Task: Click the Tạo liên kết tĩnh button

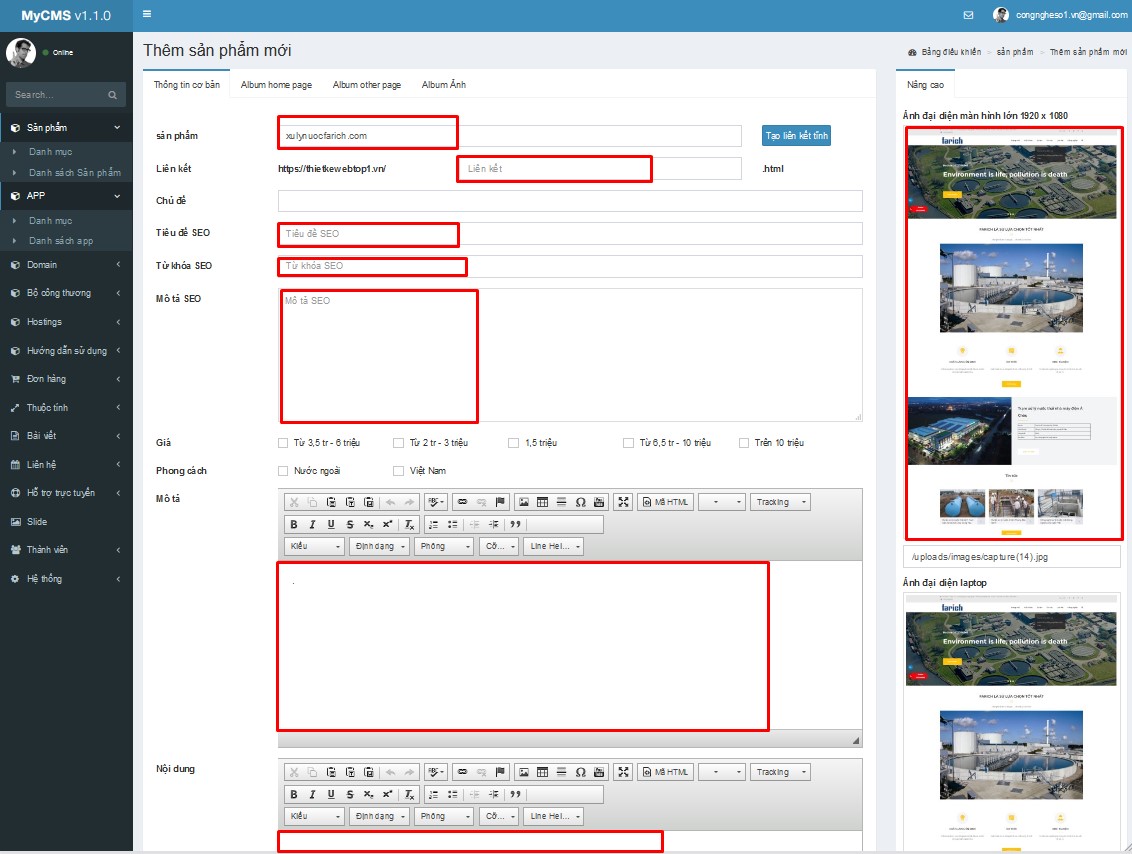Action: [796, 136]
